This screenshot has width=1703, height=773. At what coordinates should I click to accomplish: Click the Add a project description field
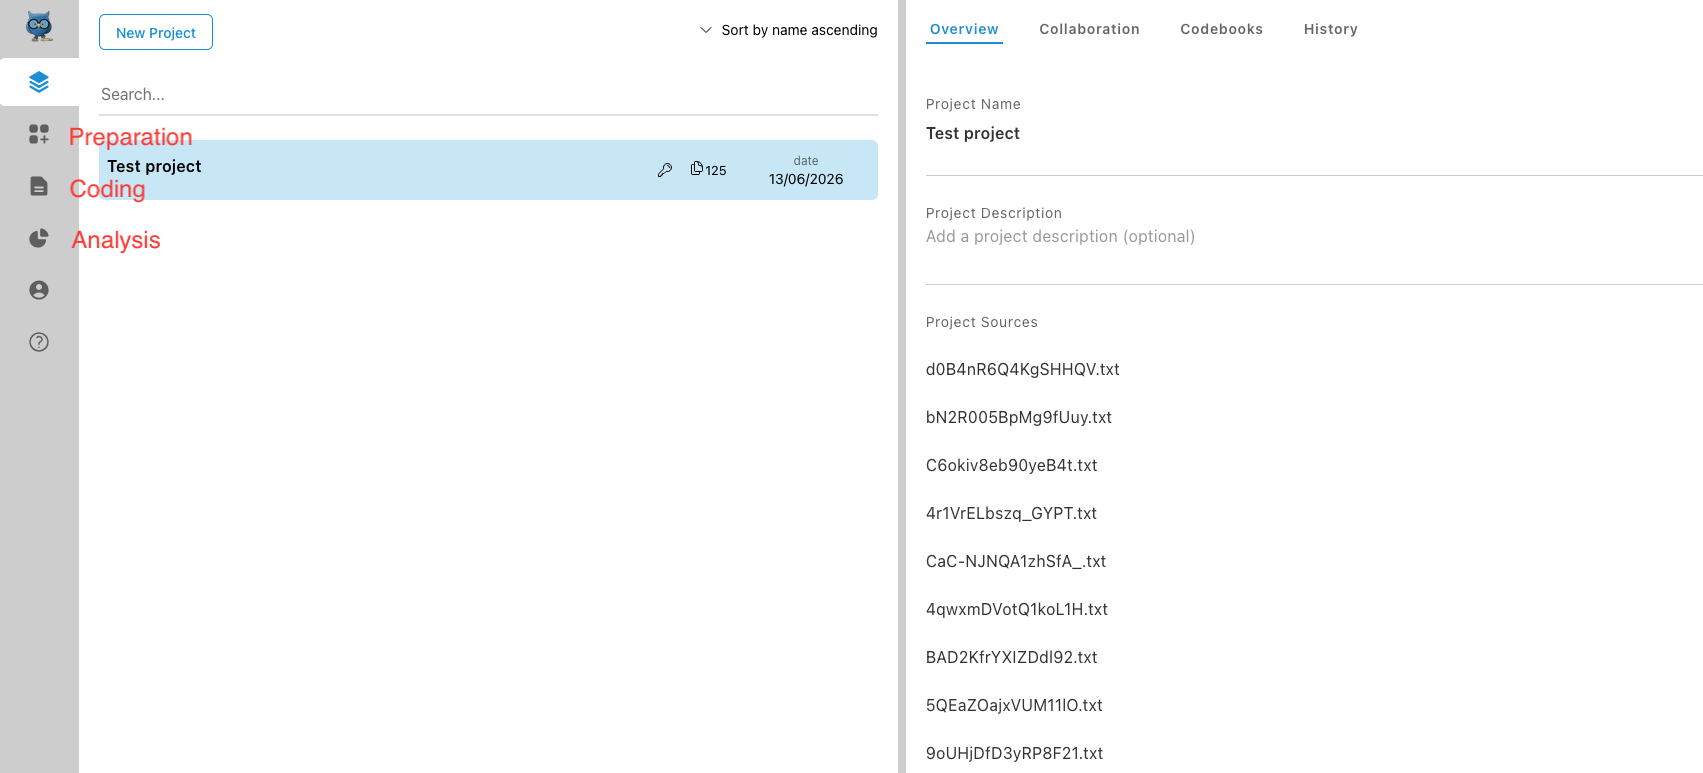1314,237
